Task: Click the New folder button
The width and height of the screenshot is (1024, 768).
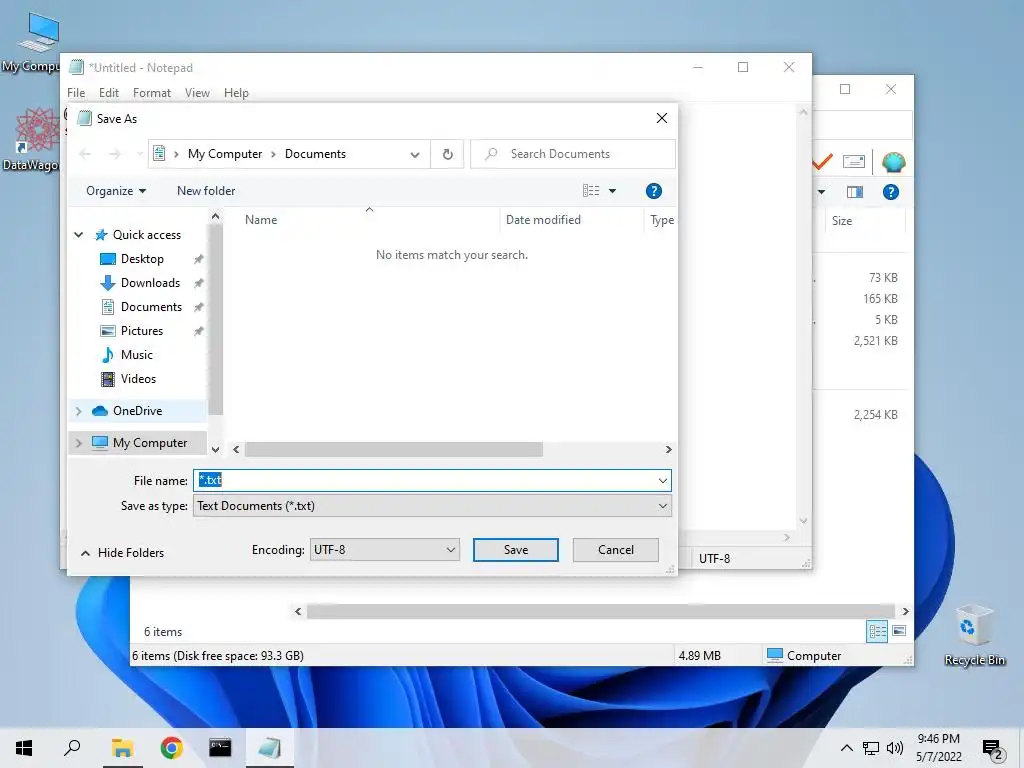Action: (206, 191)
